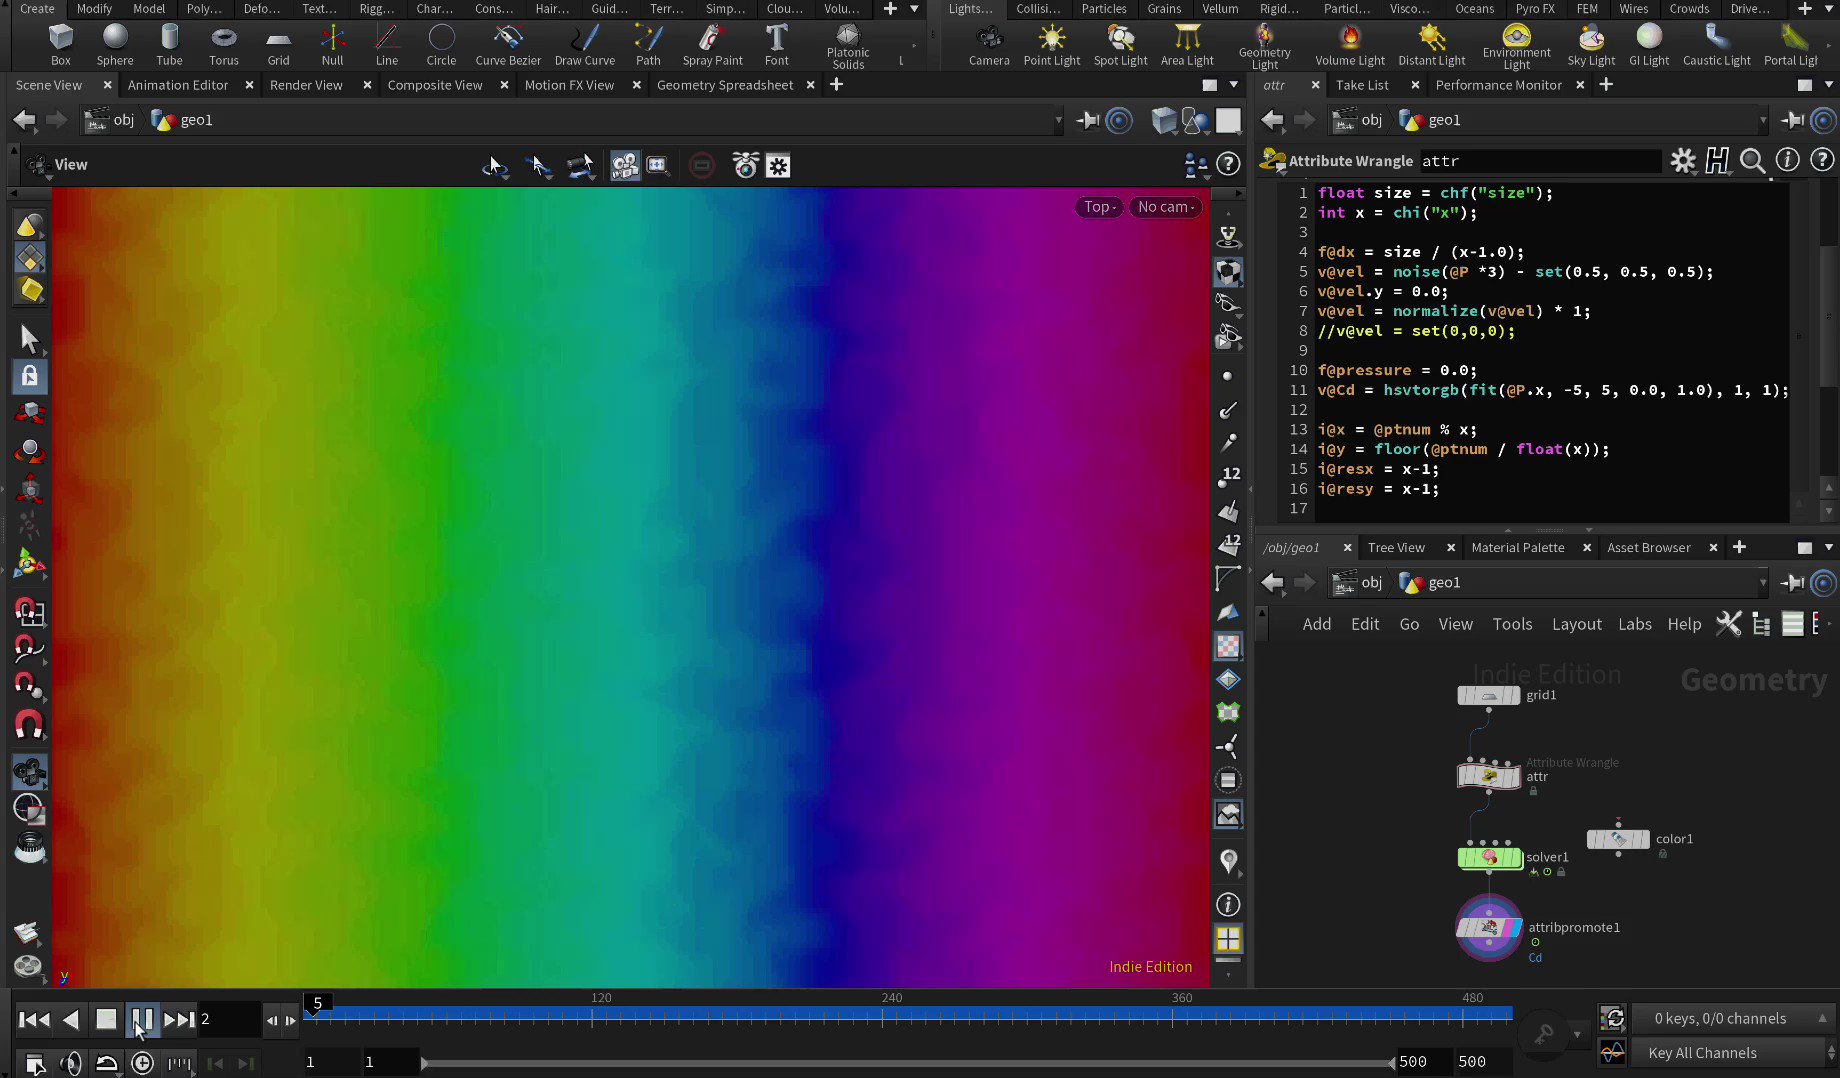Open the Material Palette tab
This screenshot has height=1078, width=1840.
[x=1517, y=548]
